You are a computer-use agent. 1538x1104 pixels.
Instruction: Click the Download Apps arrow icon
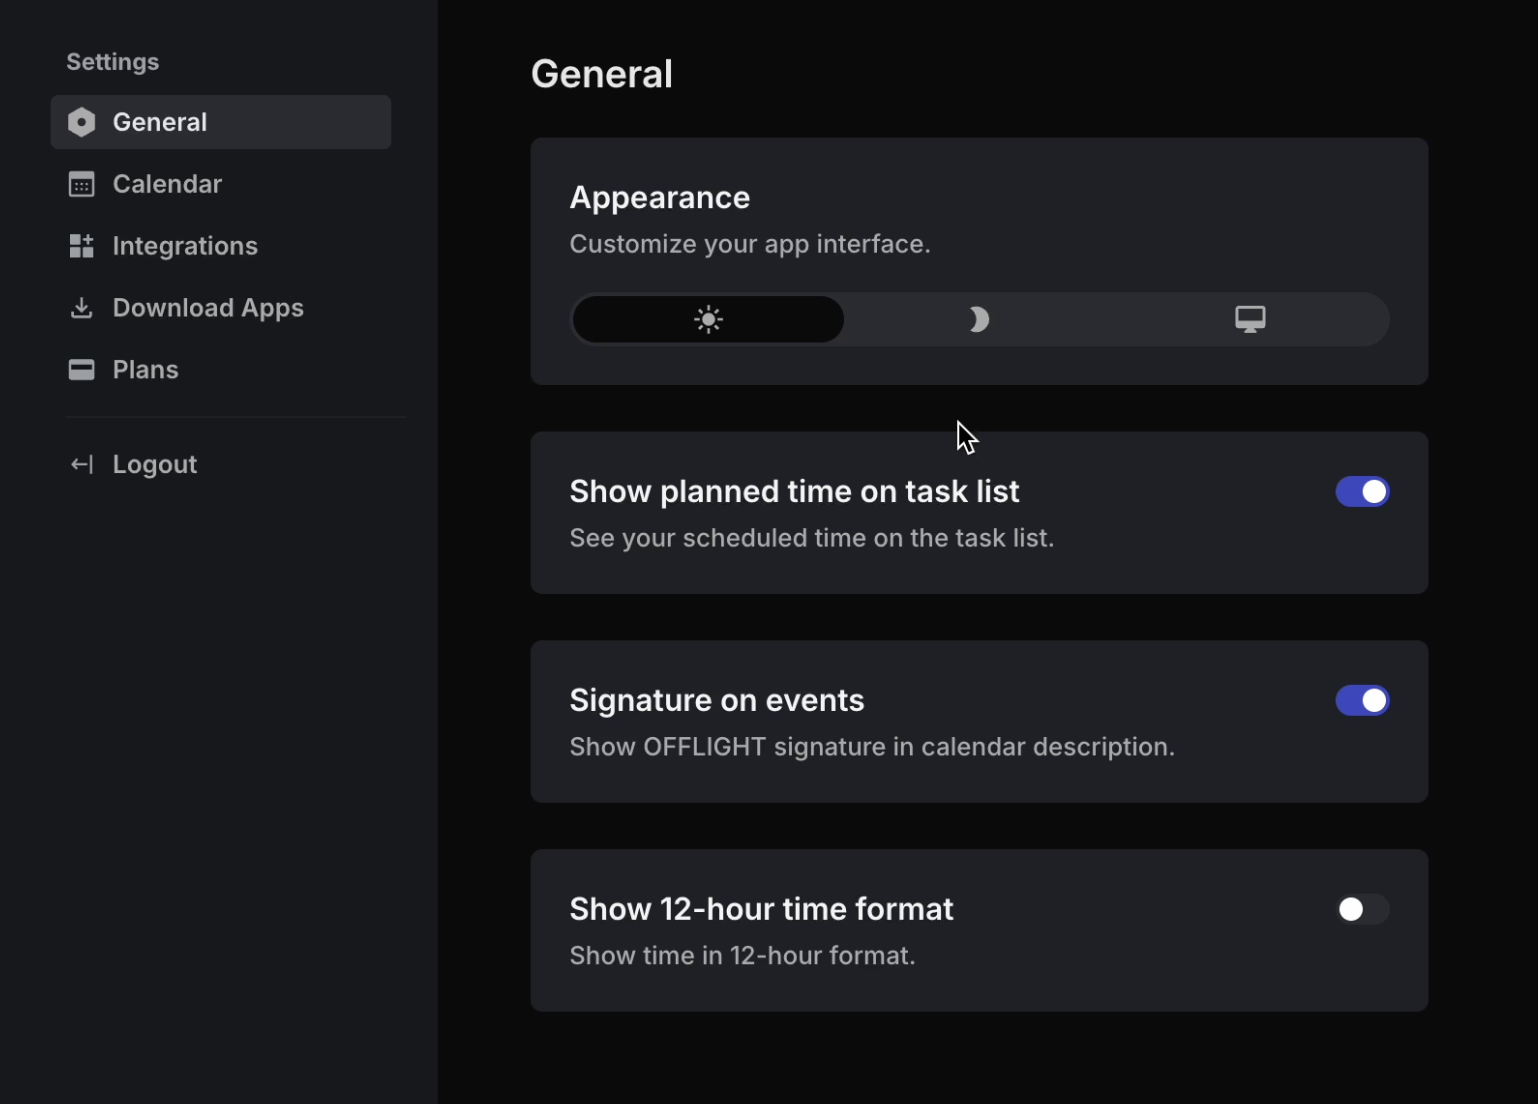tap(81, 308)
